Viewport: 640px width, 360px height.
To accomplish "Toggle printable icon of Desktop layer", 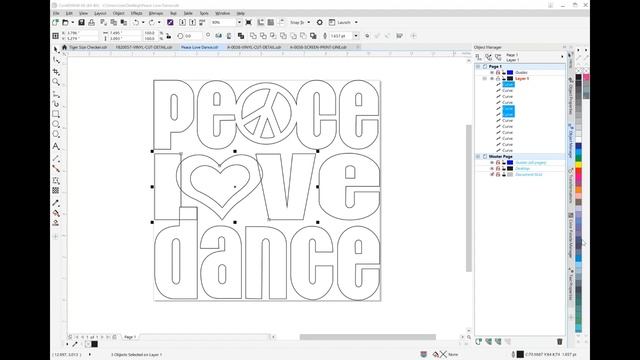I will point(498,169).
